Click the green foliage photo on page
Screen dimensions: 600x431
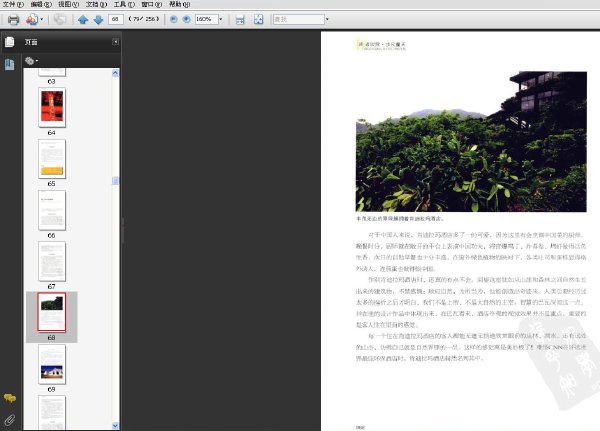point(471,142)
